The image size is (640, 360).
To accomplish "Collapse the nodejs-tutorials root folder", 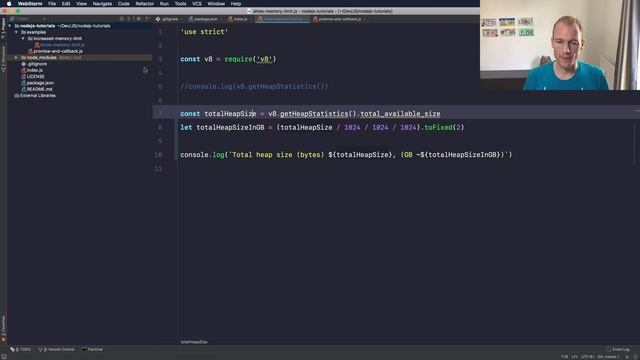I will click(x=10, y=26).
